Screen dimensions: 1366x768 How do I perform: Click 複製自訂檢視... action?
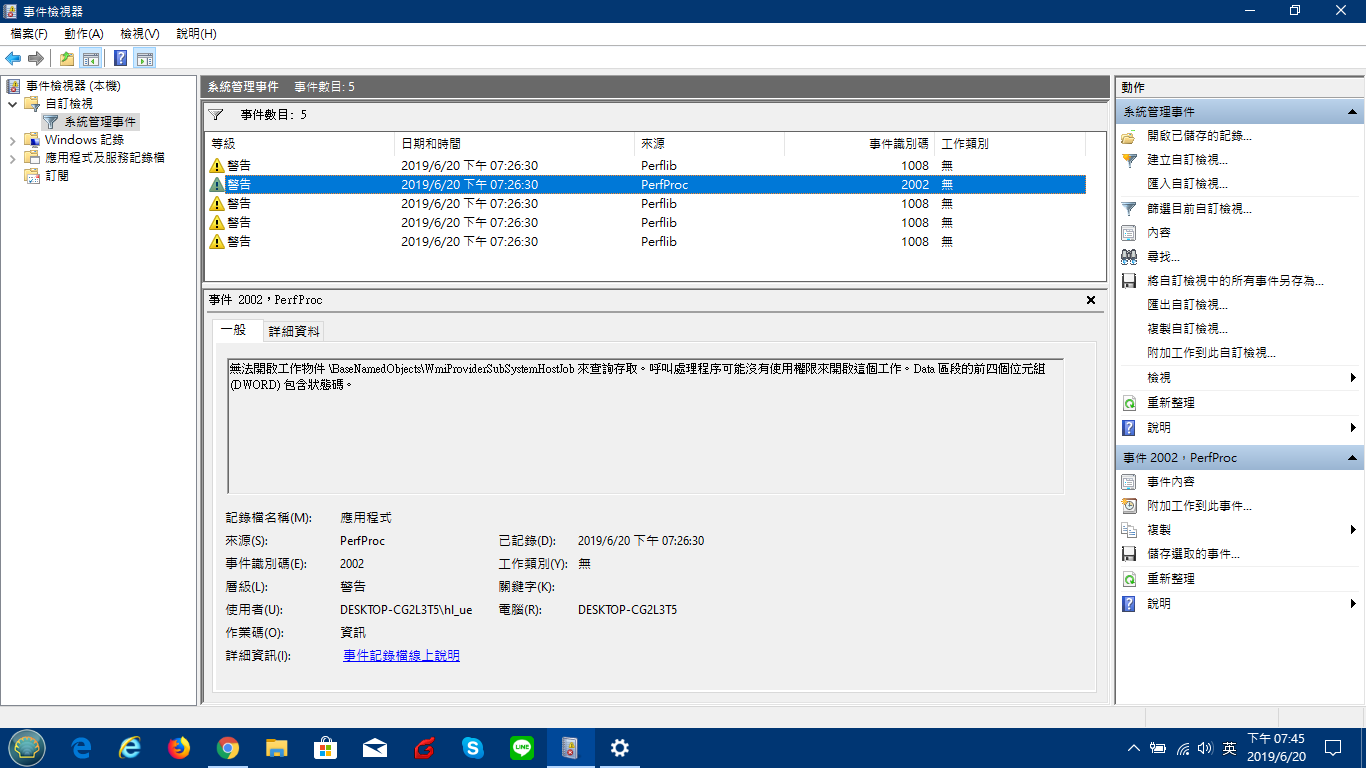coord(1187,329)
